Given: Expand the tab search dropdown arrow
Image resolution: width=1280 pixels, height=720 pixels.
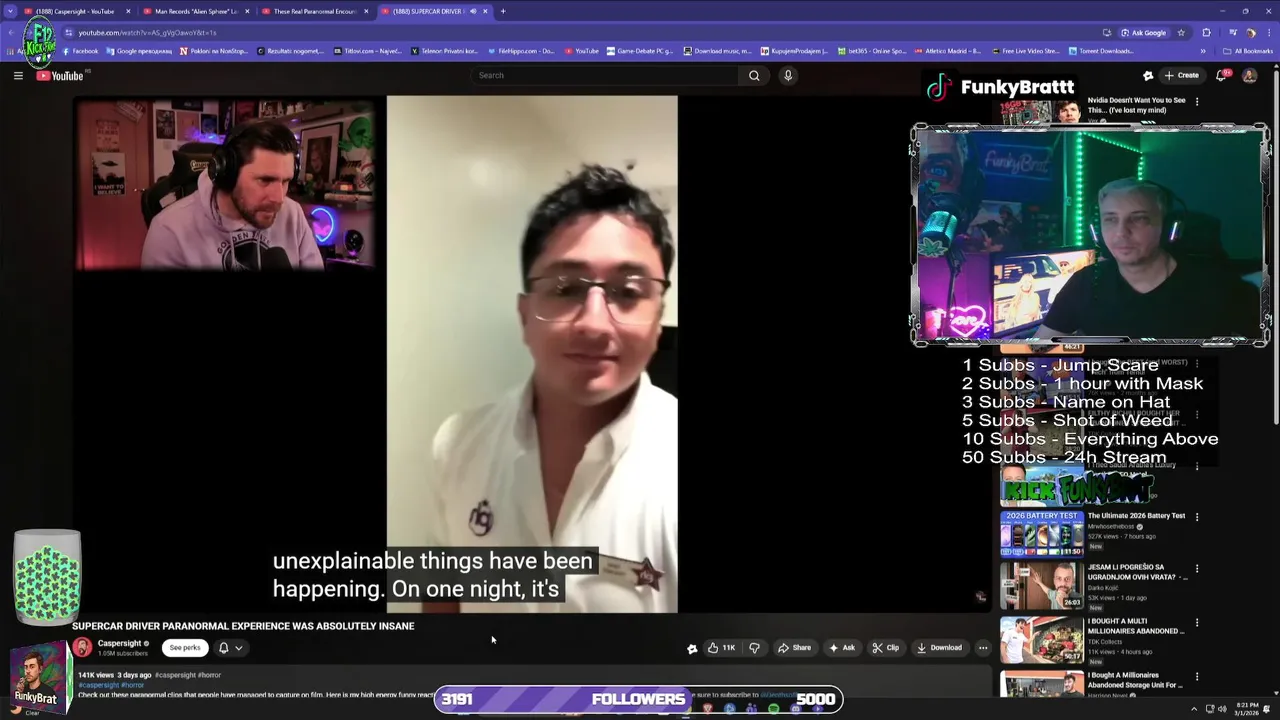Looking at the screenshot, I should point(11,11).
